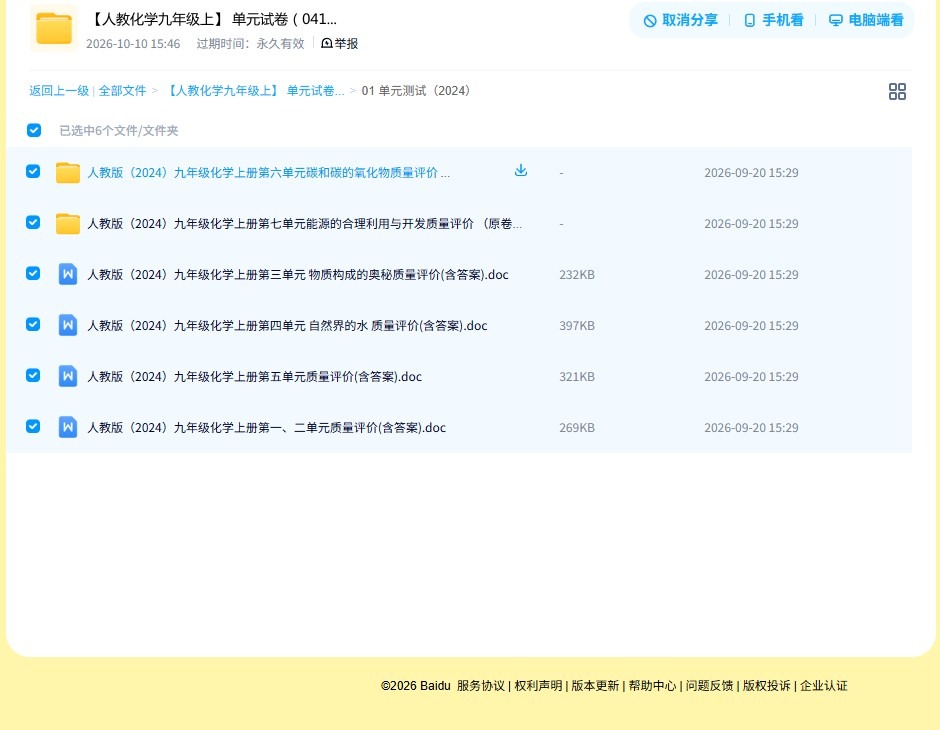The width and height of the screenshot is (940, 730).
Task: Click 取消分享 cancel share button
Action: tap(680, 20)
